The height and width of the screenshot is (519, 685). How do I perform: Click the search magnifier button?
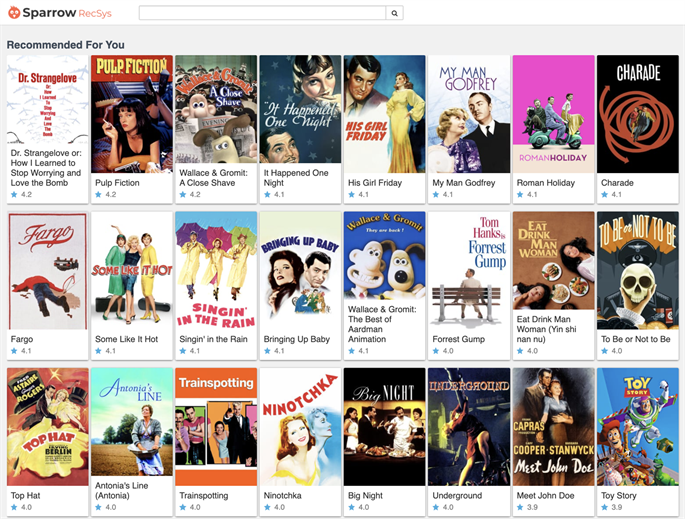[x=395, y=13]
